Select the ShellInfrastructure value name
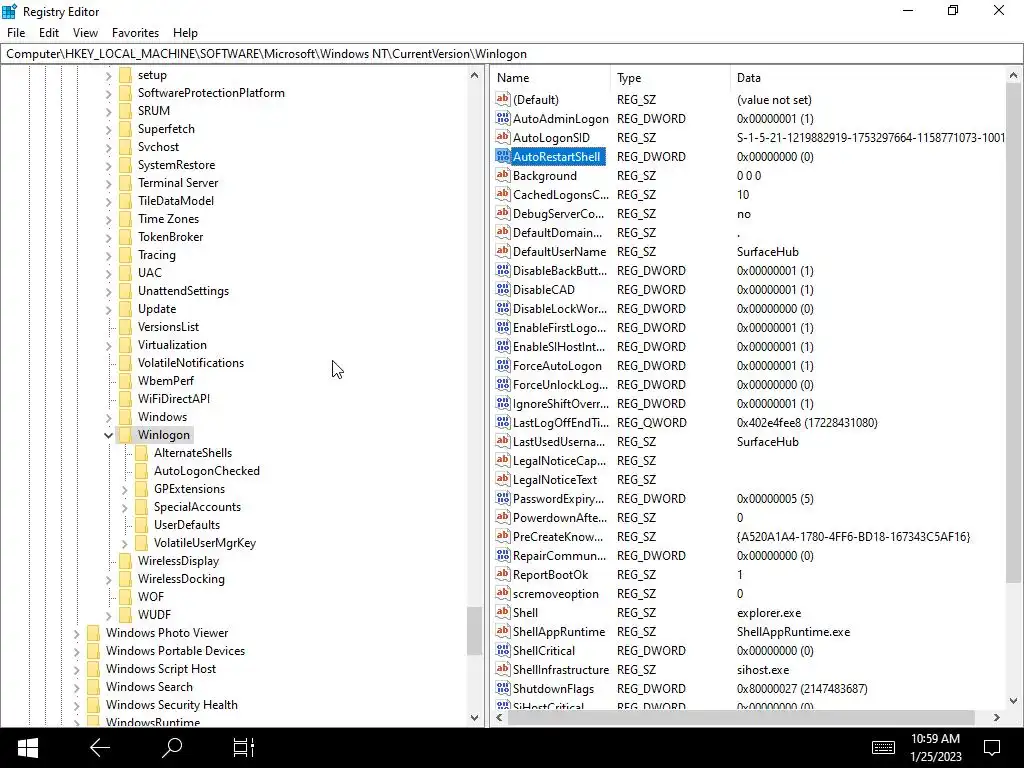The width and height of the screenshot is (1024, 768). (560, 669)
